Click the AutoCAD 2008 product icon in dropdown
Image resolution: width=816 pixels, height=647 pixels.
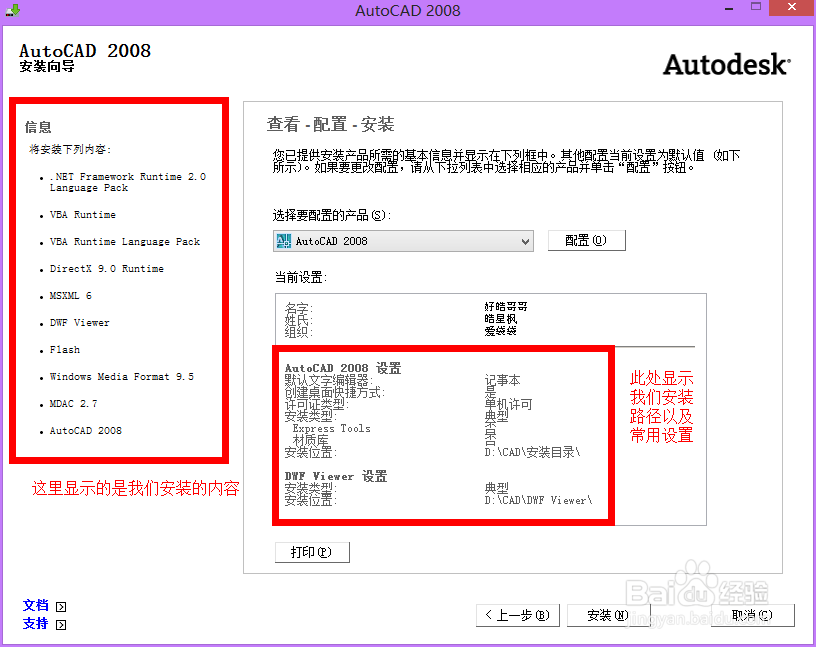(284, 241)
